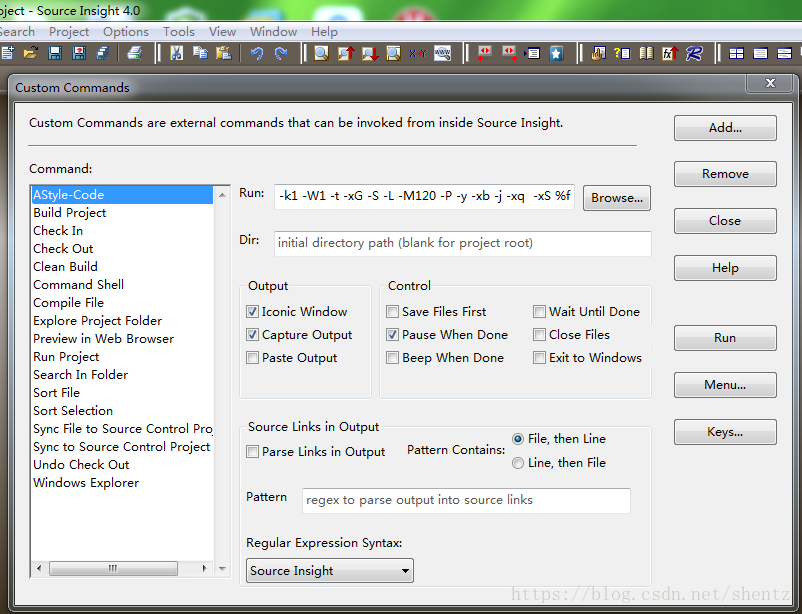Check the Close Files option
Image resolution: width=802 pixels, height=614 pixels.
[x=539, y=335]
